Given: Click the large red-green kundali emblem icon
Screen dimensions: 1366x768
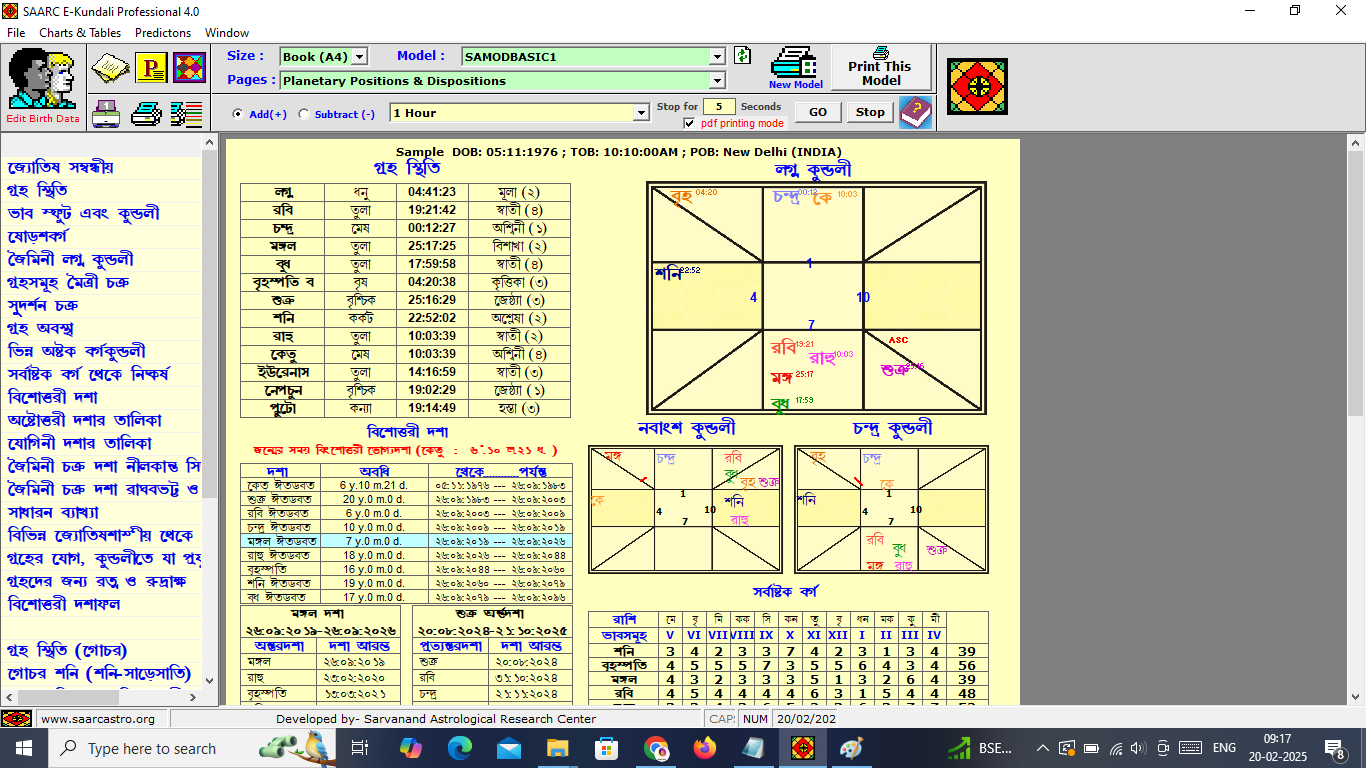Looking at the screenshot, I should pyautogui.click(x=976, y=86).
